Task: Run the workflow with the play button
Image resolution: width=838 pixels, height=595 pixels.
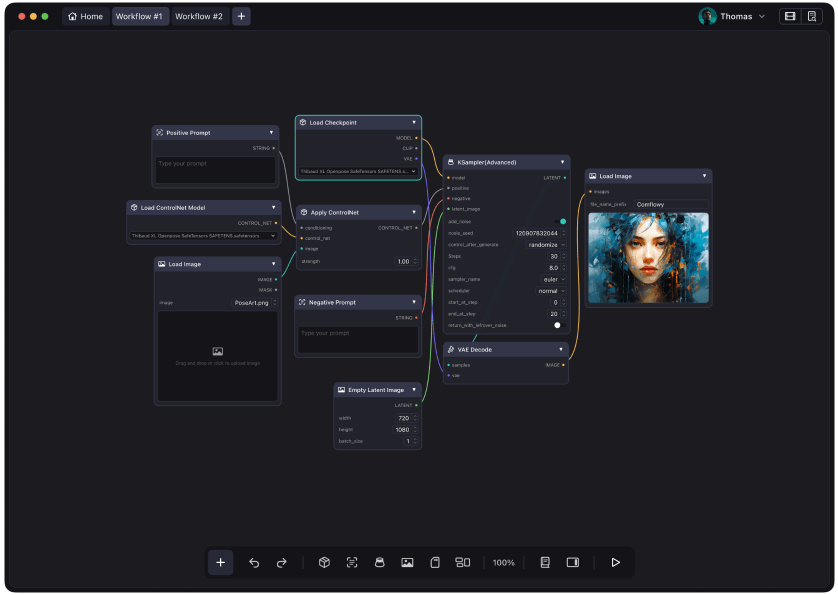Action: (x=615, y=563)
